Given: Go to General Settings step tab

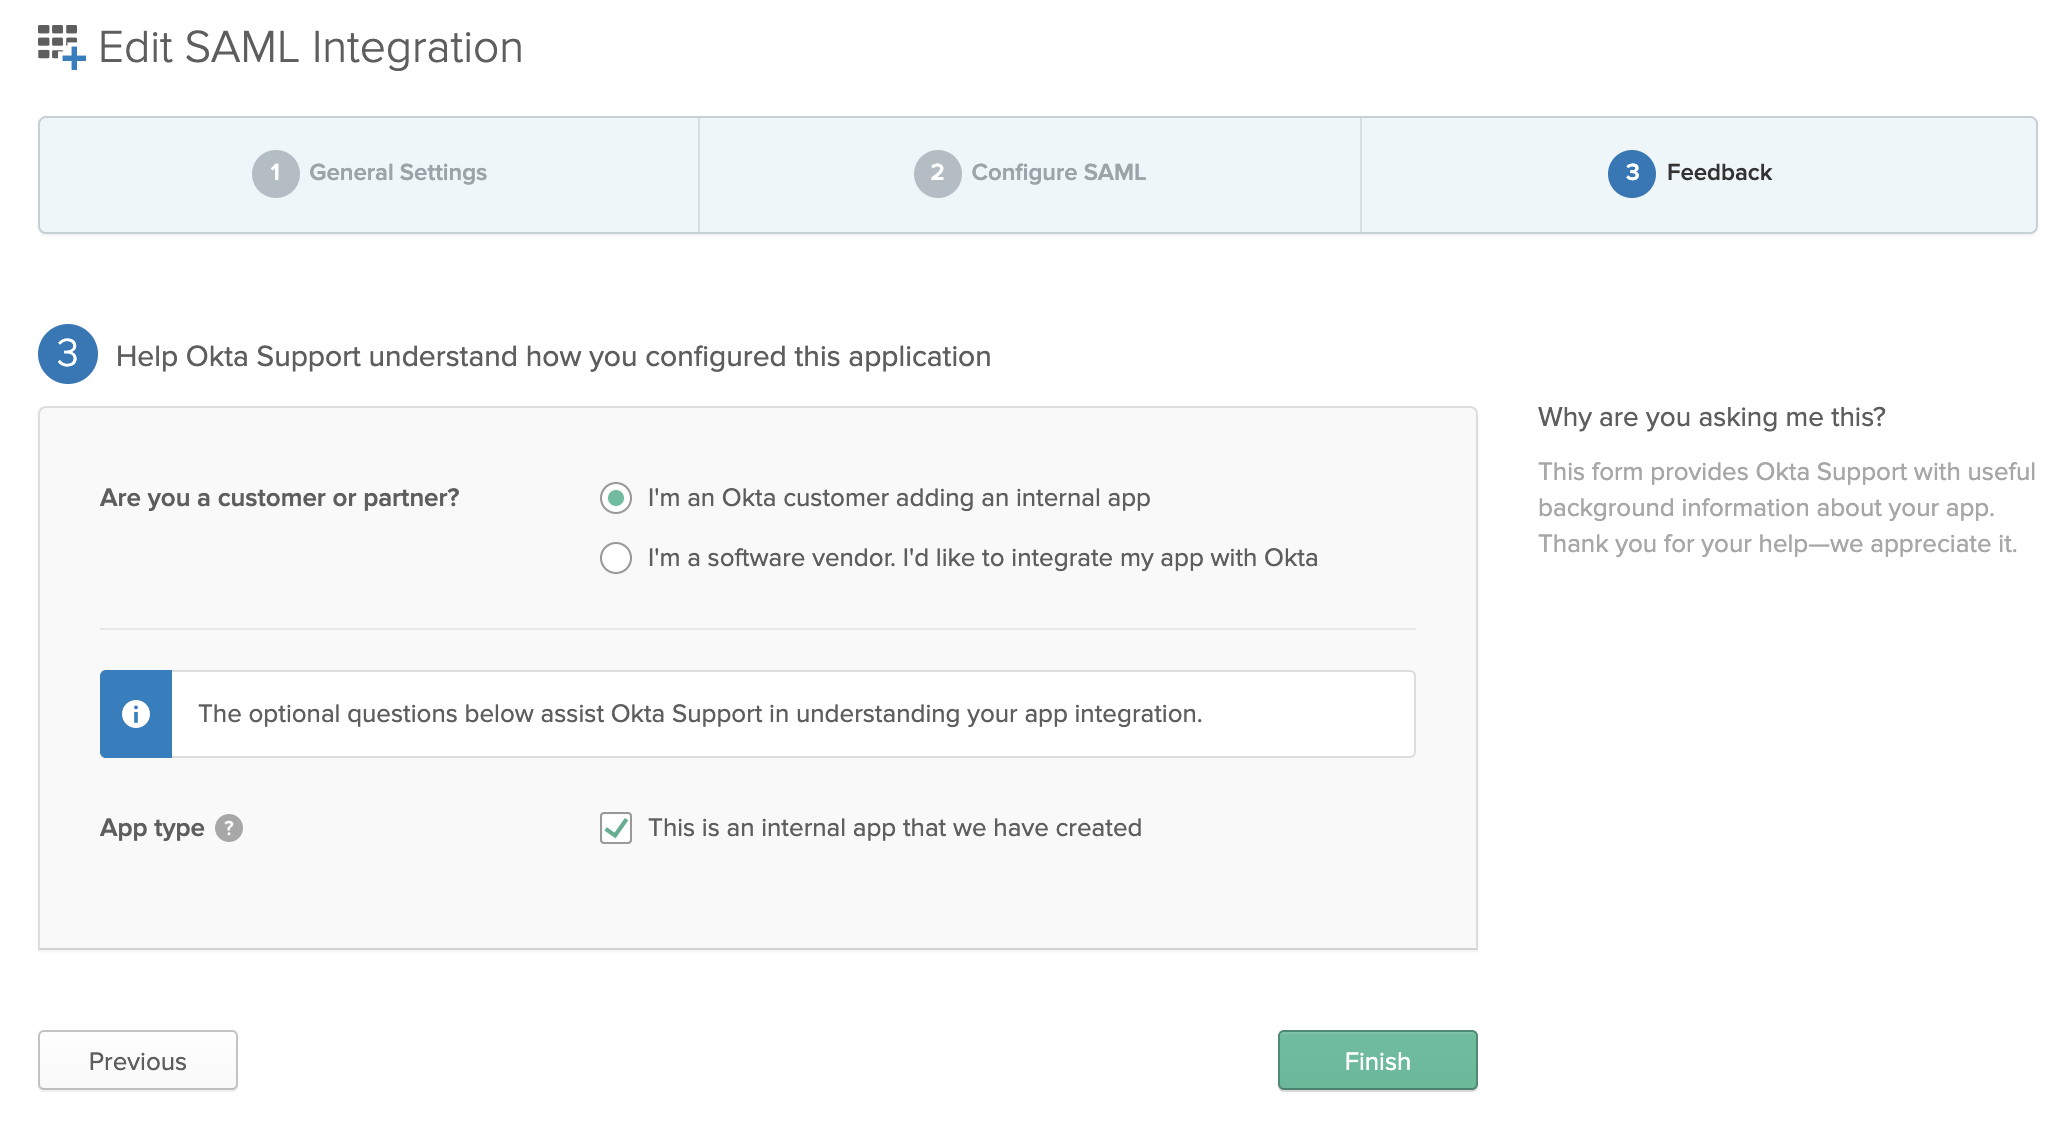Looking at the screenshot, I should click(x=369, y=174).
